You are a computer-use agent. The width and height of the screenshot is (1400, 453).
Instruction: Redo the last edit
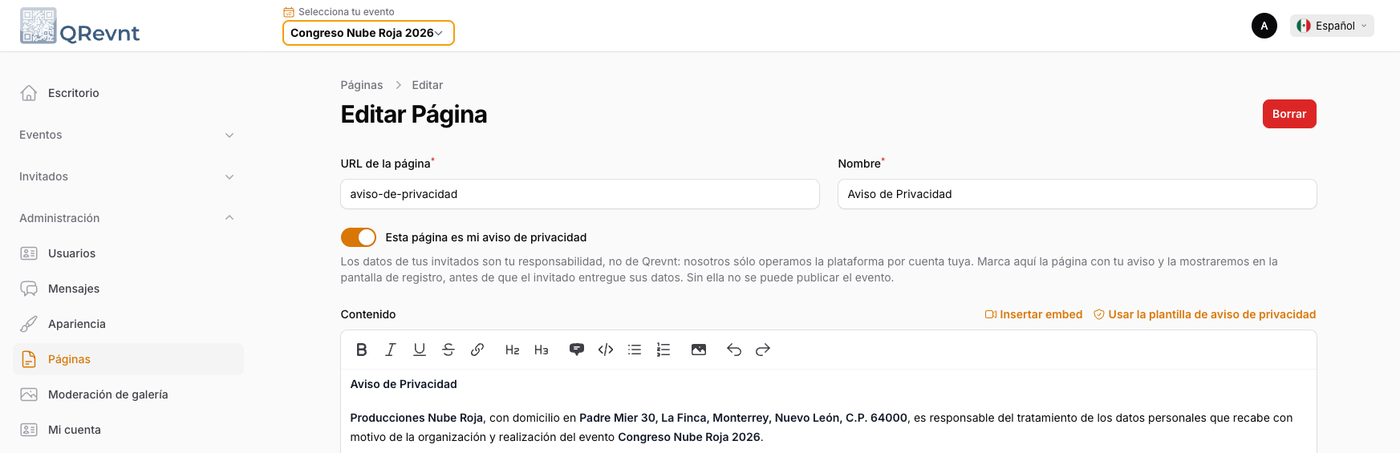pos(763,349)
